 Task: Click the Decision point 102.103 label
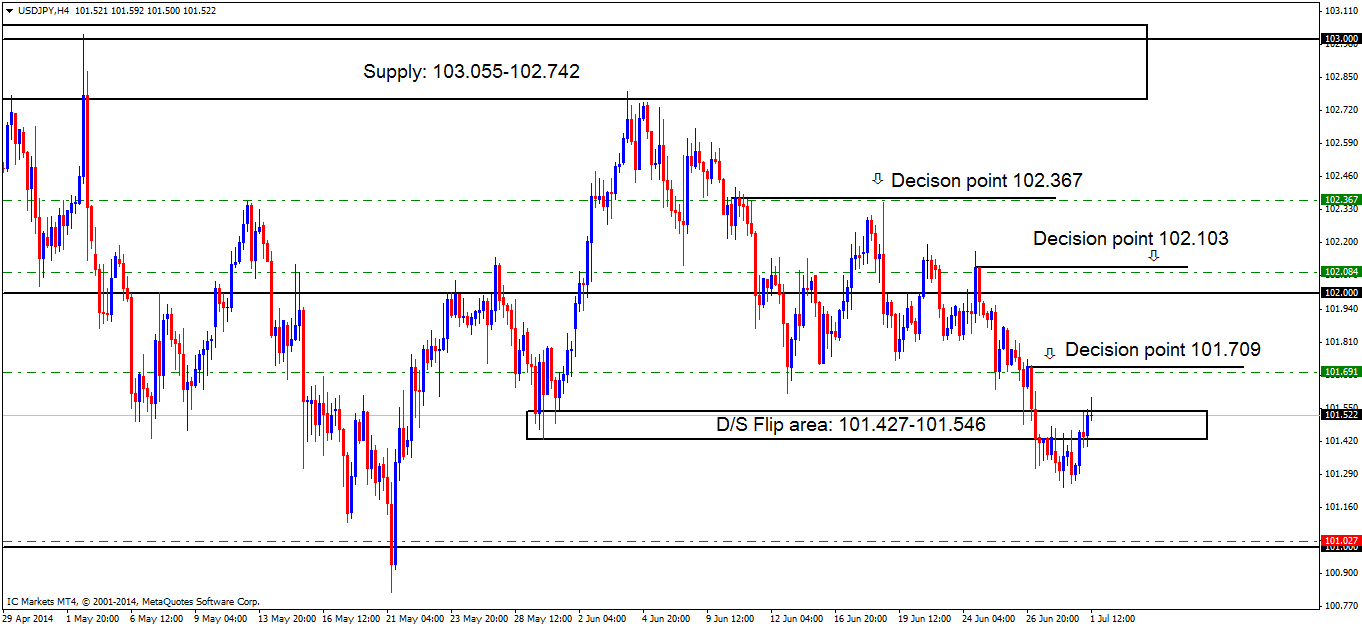[x=1131, y=239]
